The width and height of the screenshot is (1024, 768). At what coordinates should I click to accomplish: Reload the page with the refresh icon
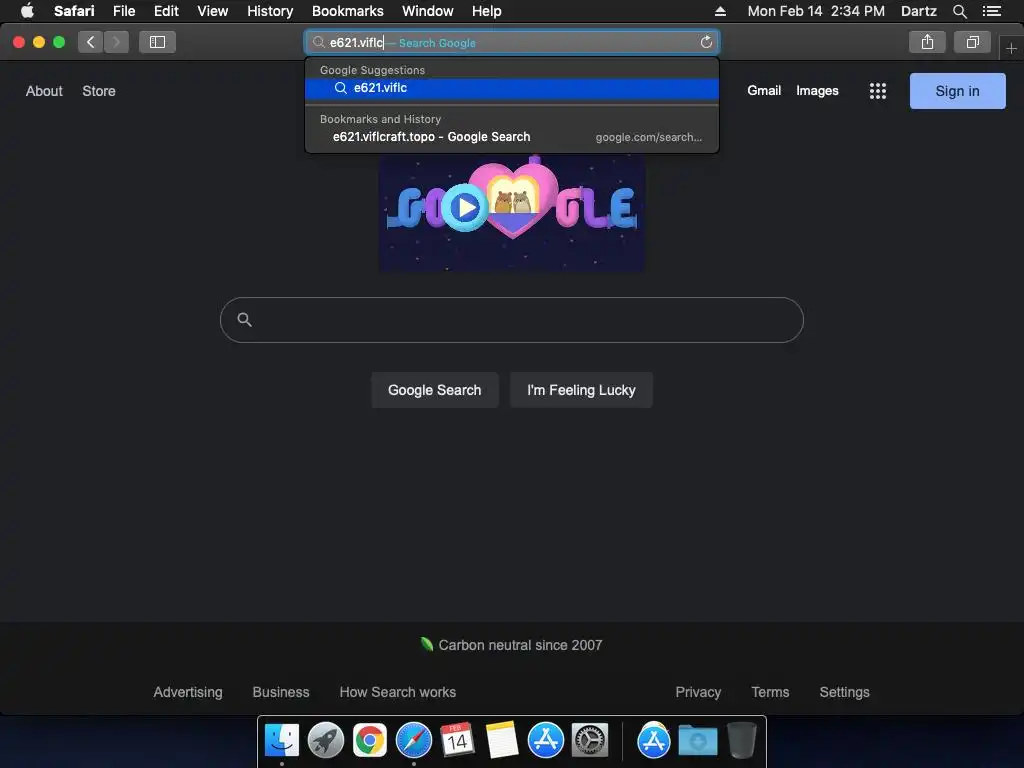[706, 42]
